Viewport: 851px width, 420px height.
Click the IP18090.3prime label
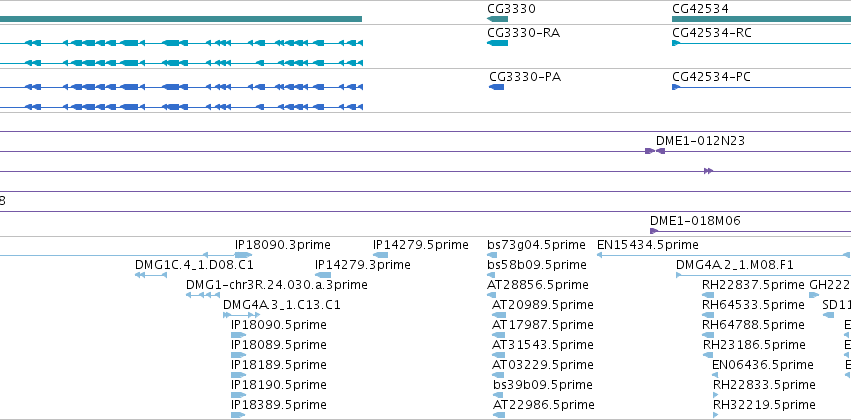coord(282,245)
